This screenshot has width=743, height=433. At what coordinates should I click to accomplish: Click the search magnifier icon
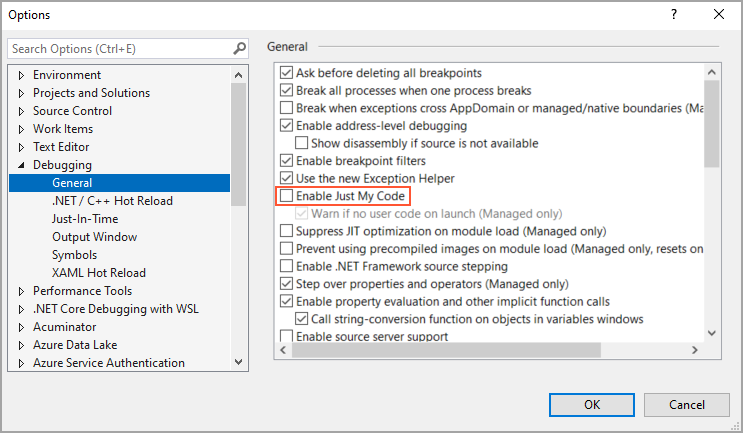click(x=239, y=48)
